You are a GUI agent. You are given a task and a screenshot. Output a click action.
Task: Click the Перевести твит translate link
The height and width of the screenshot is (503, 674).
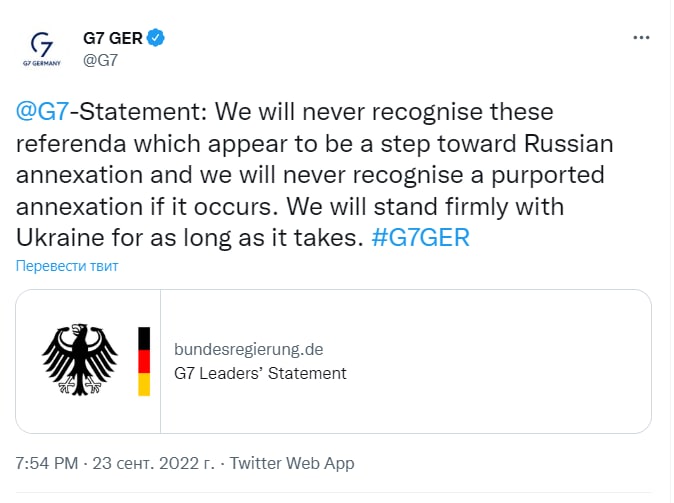point(67,266)
